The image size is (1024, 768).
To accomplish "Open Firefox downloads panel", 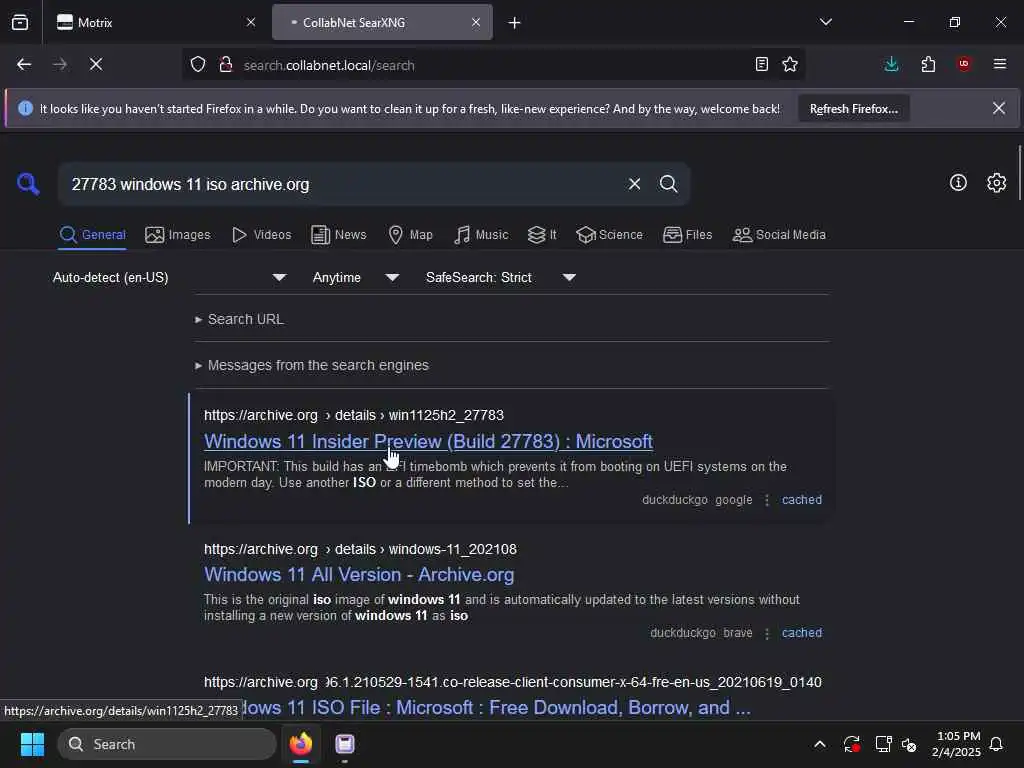I will 891,64.
